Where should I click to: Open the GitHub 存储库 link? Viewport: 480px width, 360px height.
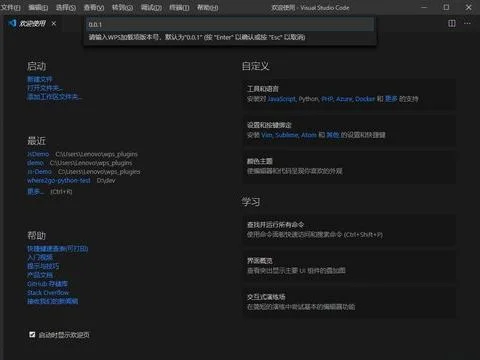click(x=47, y=284)
